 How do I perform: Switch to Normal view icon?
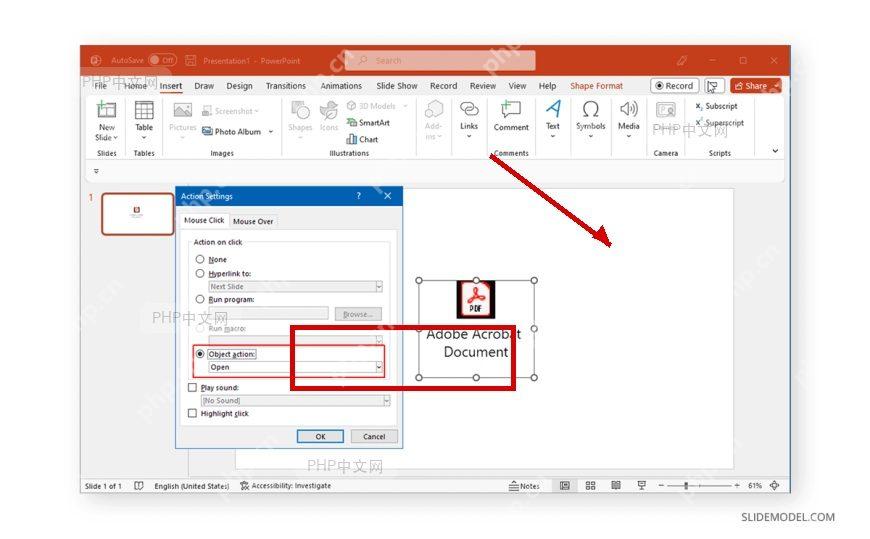tap(564, 486)
